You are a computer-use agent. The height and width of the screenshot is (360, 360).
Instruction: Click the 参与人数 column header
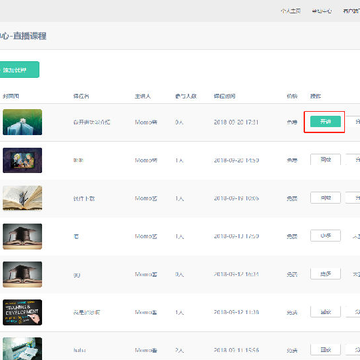click(x=186, y=96)
